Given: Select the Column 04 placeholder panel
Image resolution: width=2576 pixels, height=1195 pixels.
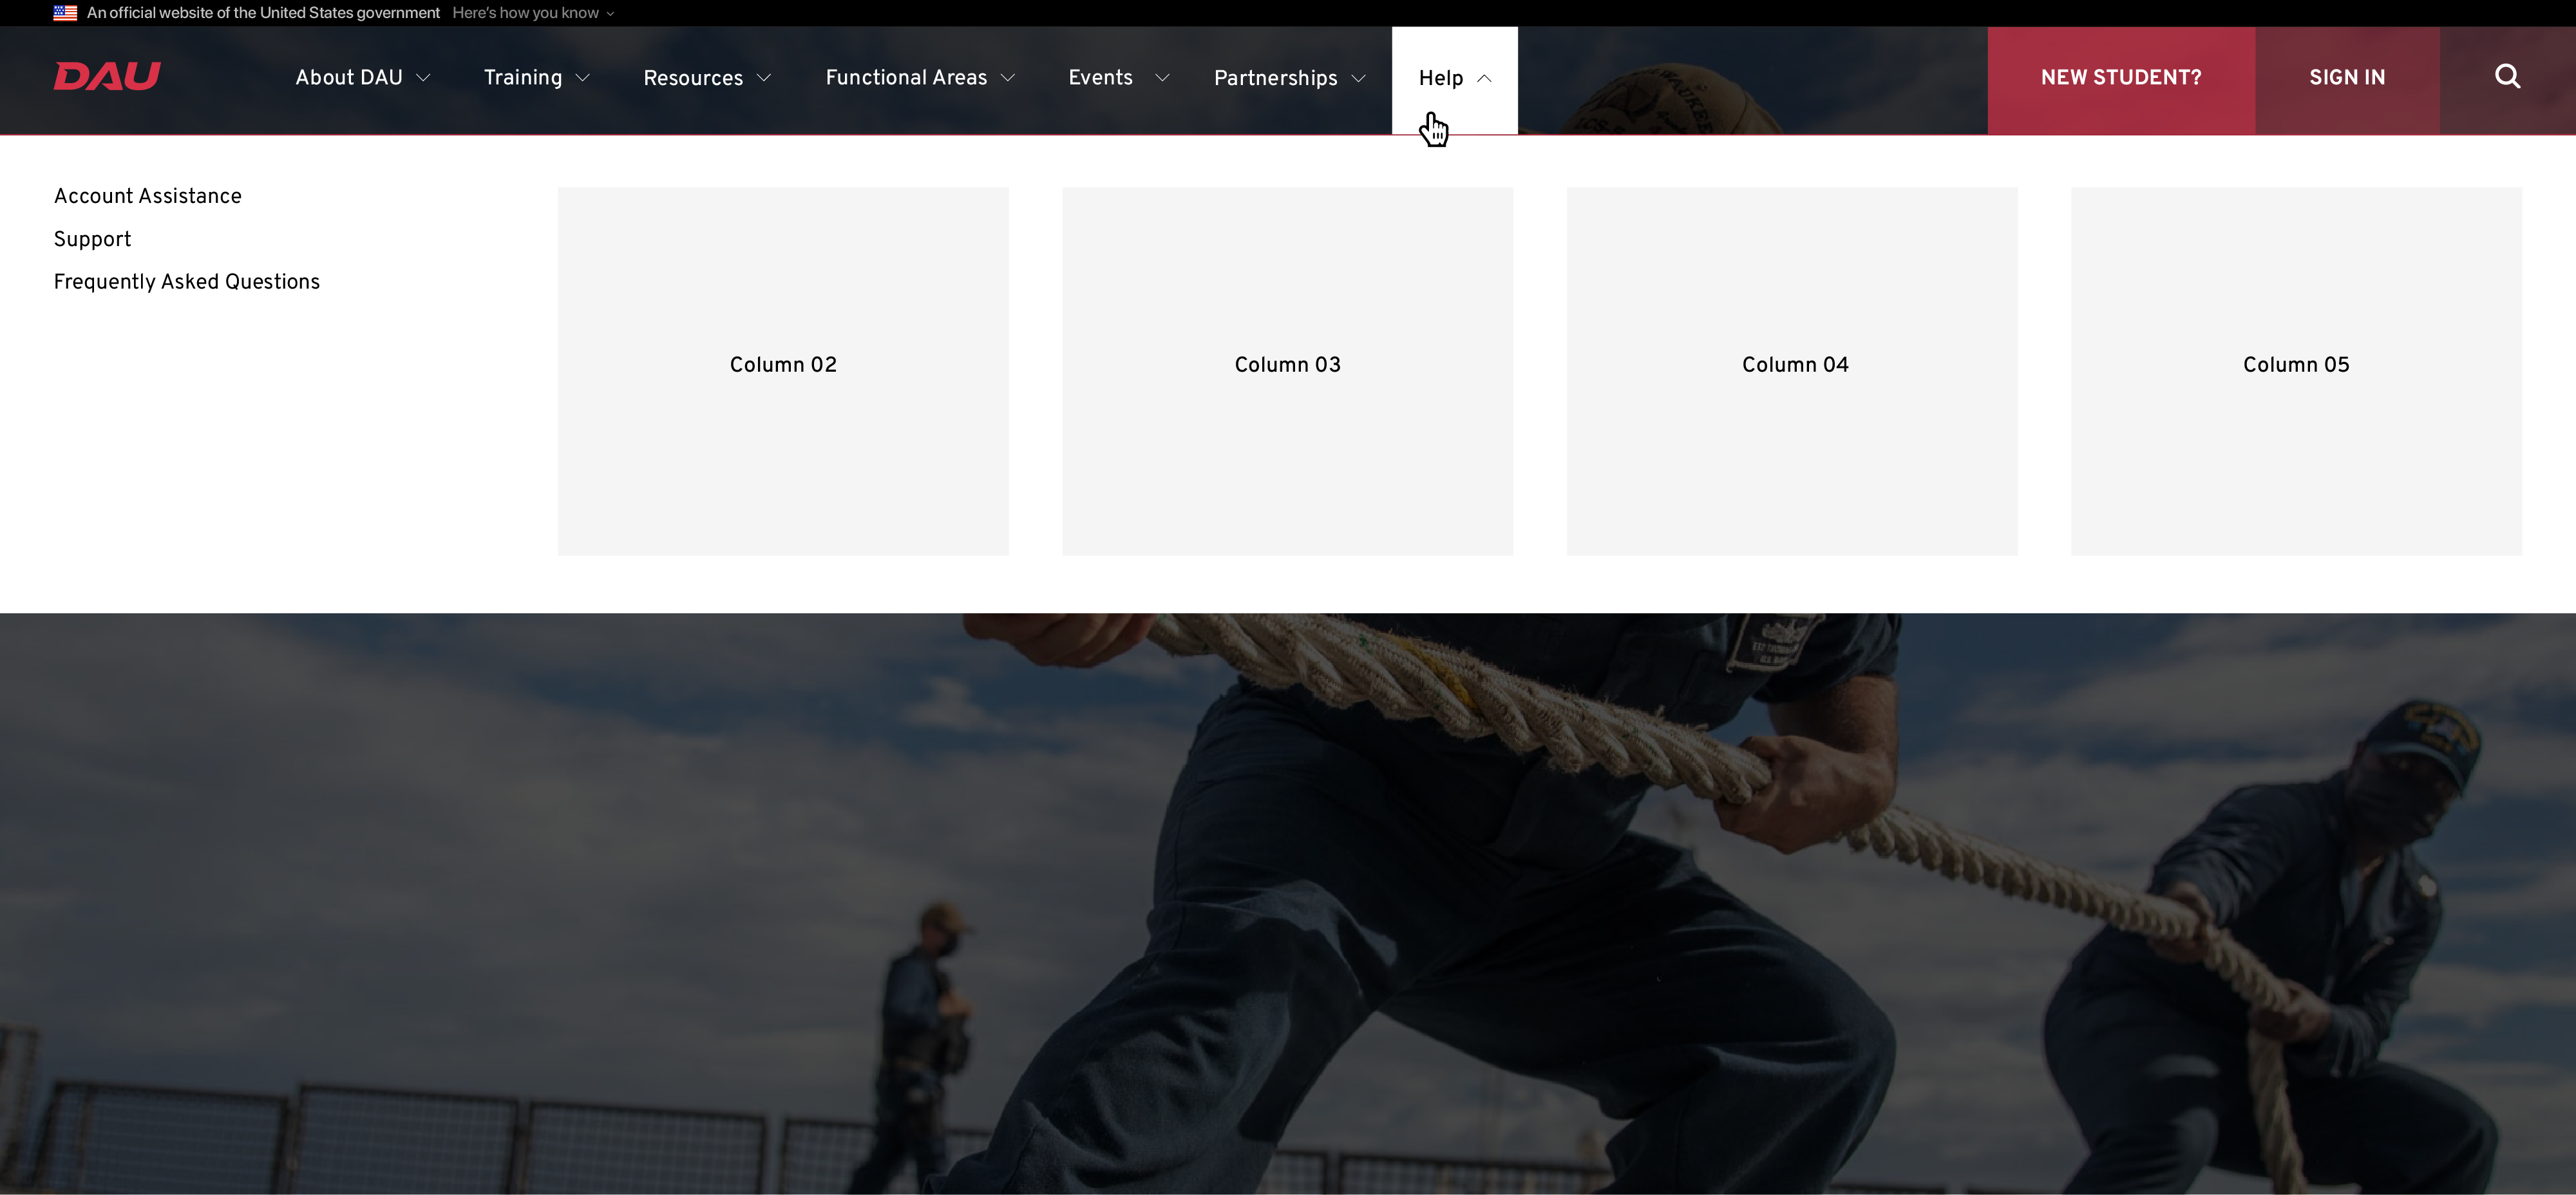Looking at the screenshot, I should click(1792, 371).
